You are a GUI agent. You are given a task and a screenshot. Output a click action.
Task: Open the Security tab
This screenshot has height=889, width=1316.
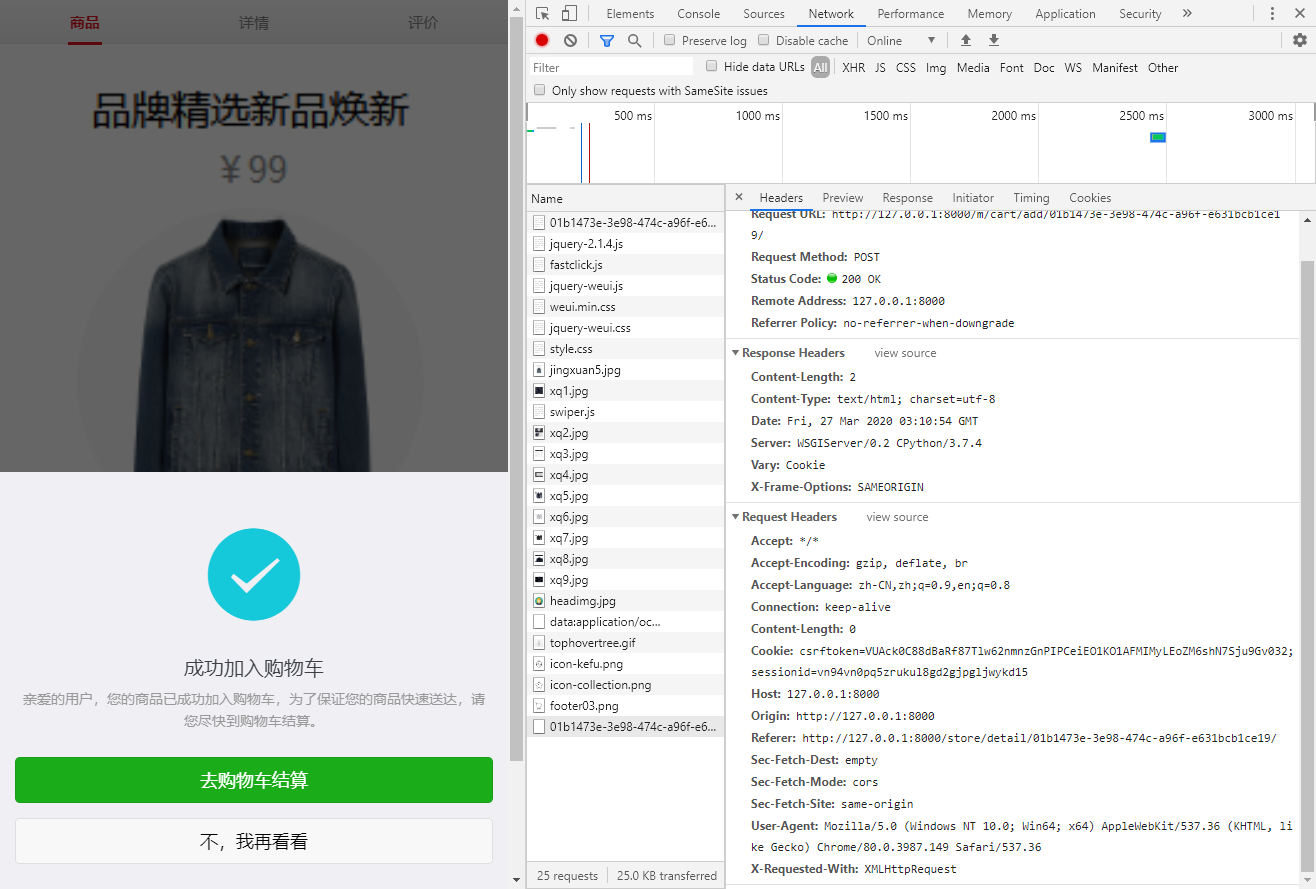coord(1140,14)
